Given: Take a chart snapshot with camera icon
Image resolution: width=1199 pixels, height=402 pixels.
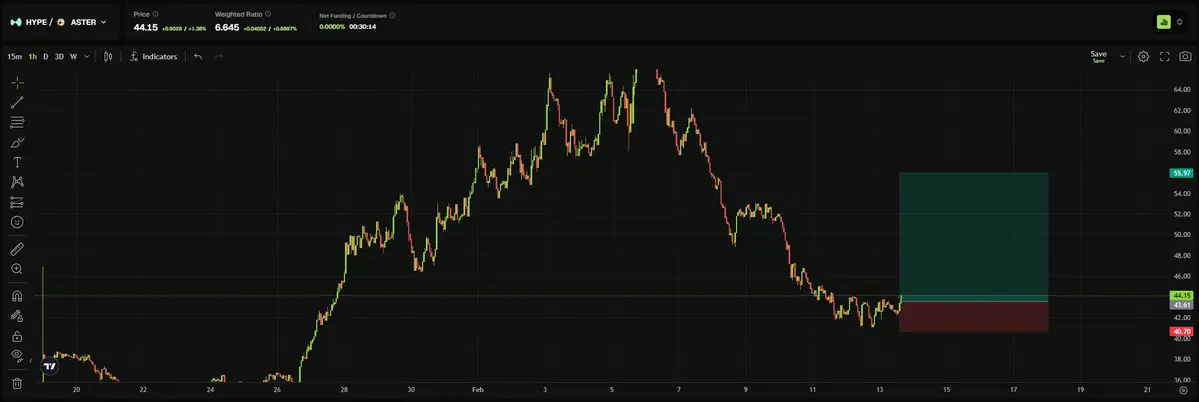Looking at the screenshot, I should pyautogui.click(x=1185, y=57).
